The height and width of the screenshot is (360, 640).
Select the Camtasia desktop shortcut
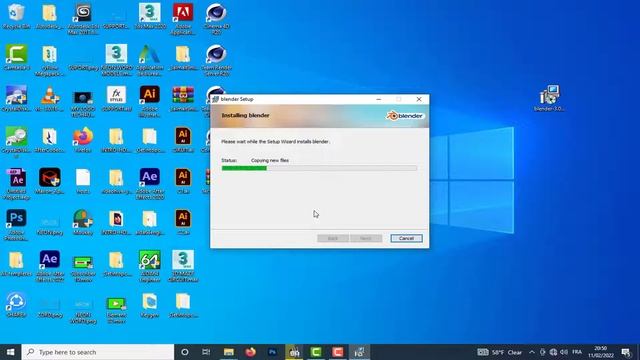[x=16, y=58]
